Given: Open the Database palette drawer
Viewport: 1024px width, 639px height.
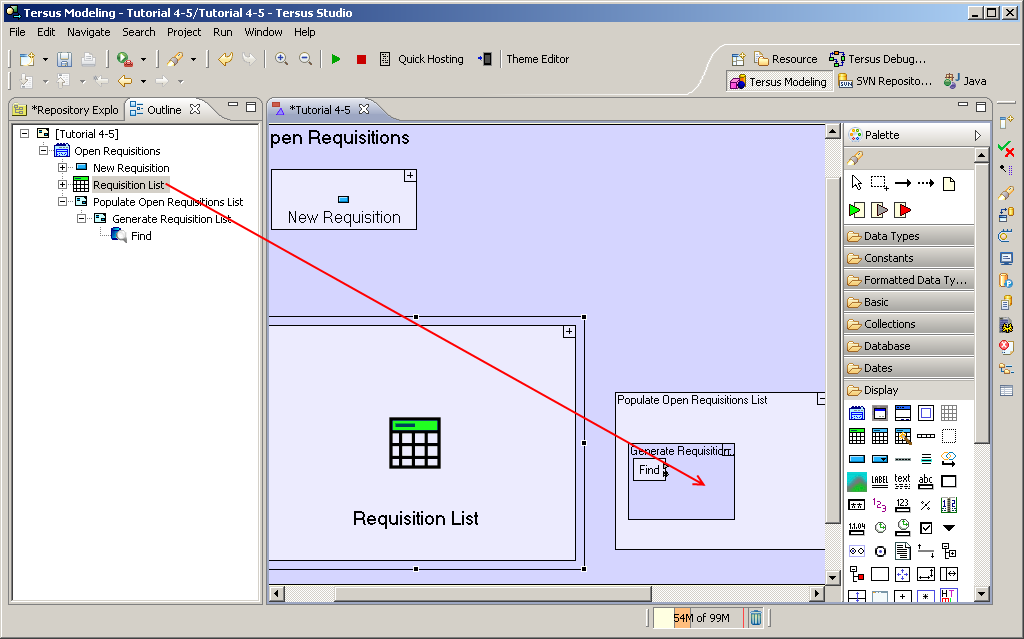Looking at the screenshot, I should (908, 346).
